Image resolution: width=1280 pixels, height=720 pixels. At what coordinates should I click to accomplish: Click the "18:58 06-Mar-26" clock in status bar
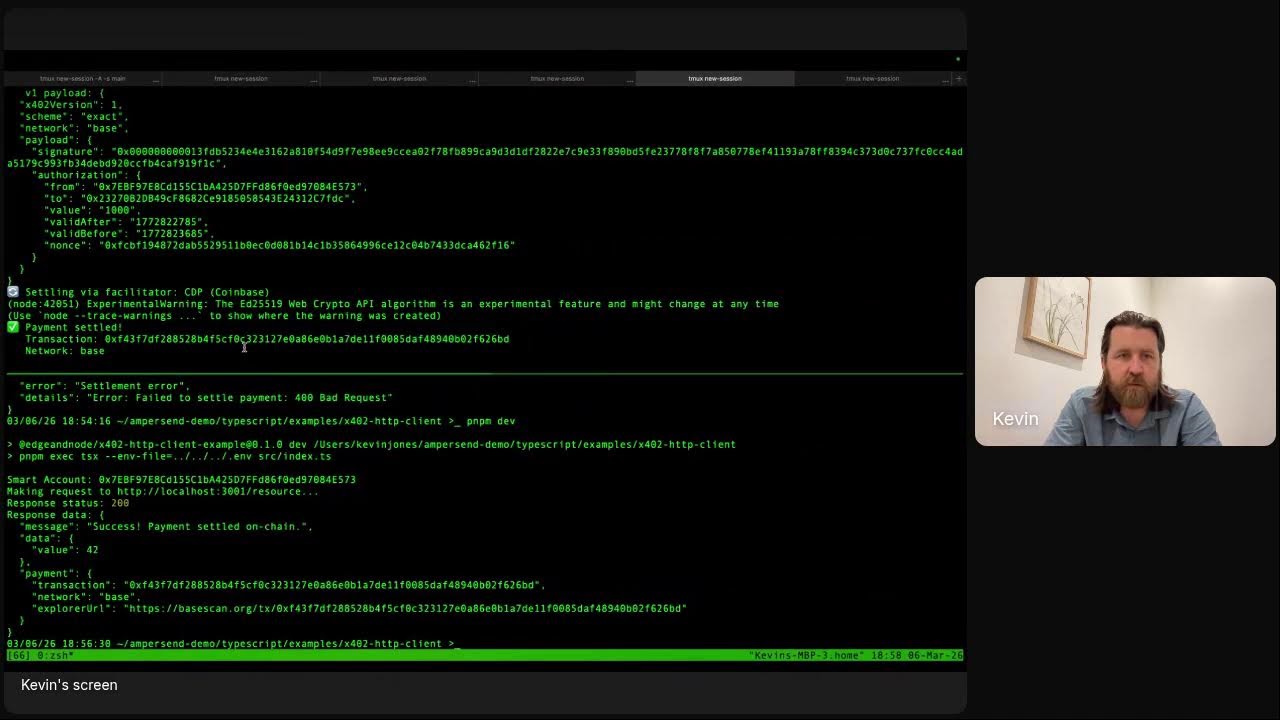917,655
